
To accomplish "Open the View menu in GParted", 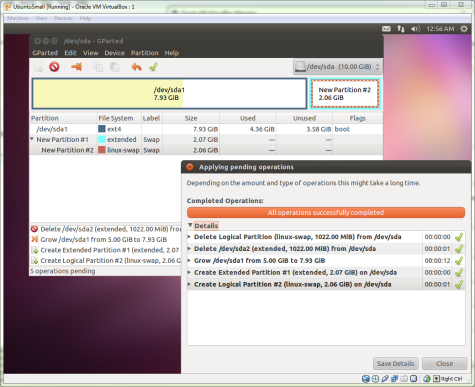I will pos(90,53).
